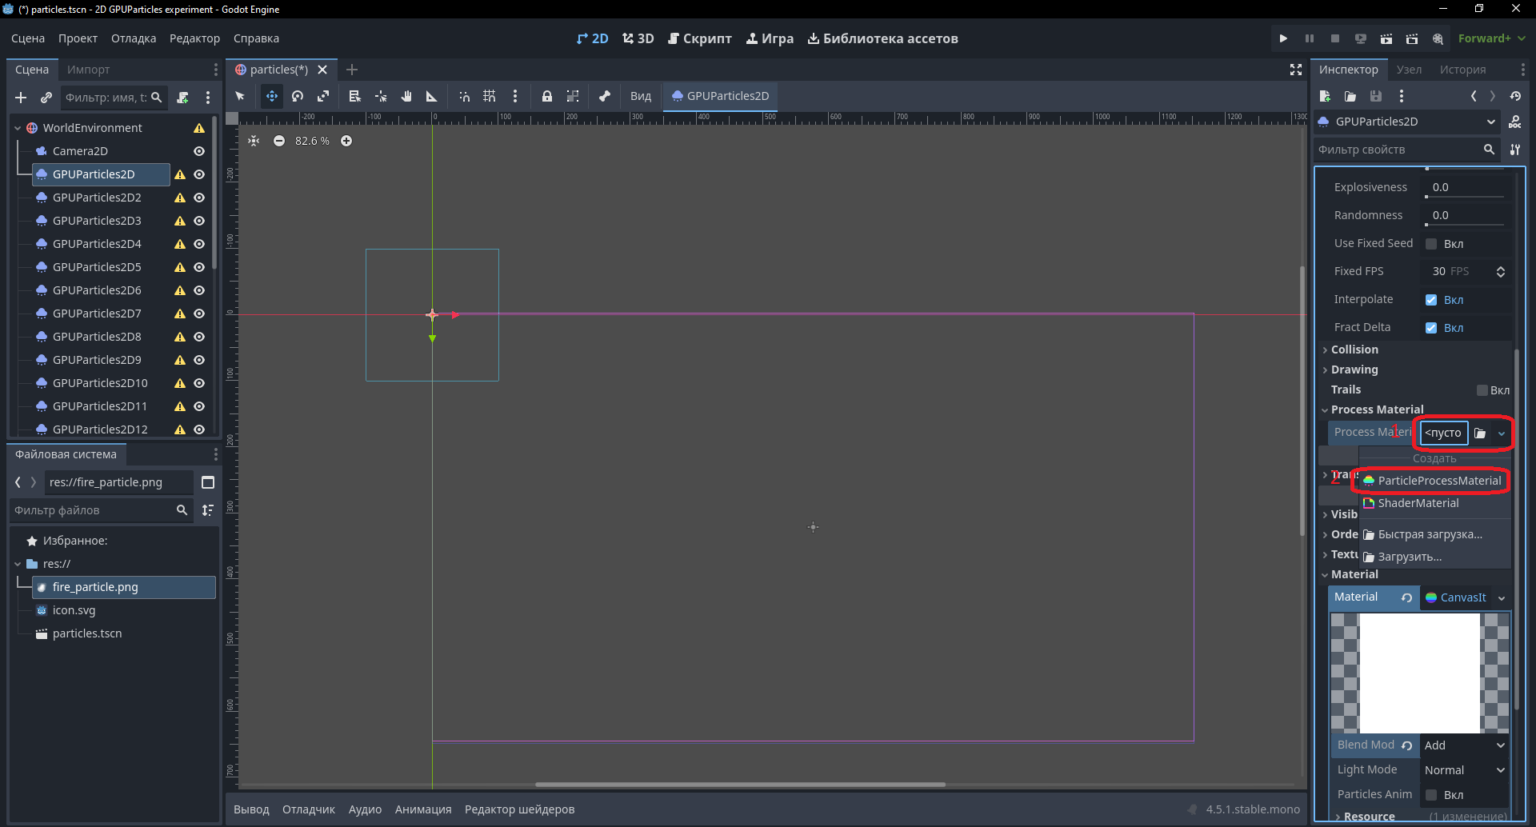Choose the Pan Mode hand tool
This screenshot has height=827, width=1536.
[x=406, y=96]
